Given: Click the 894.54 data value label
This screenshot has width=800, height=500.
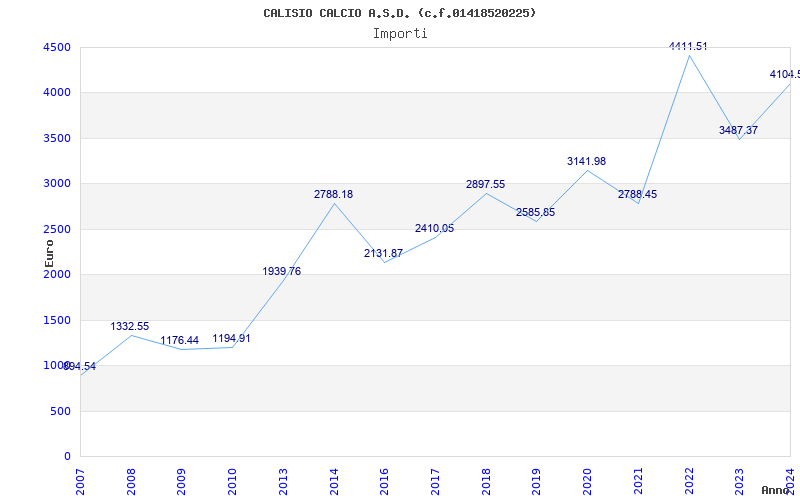Looking at the screenshot, I should (80, 366).
